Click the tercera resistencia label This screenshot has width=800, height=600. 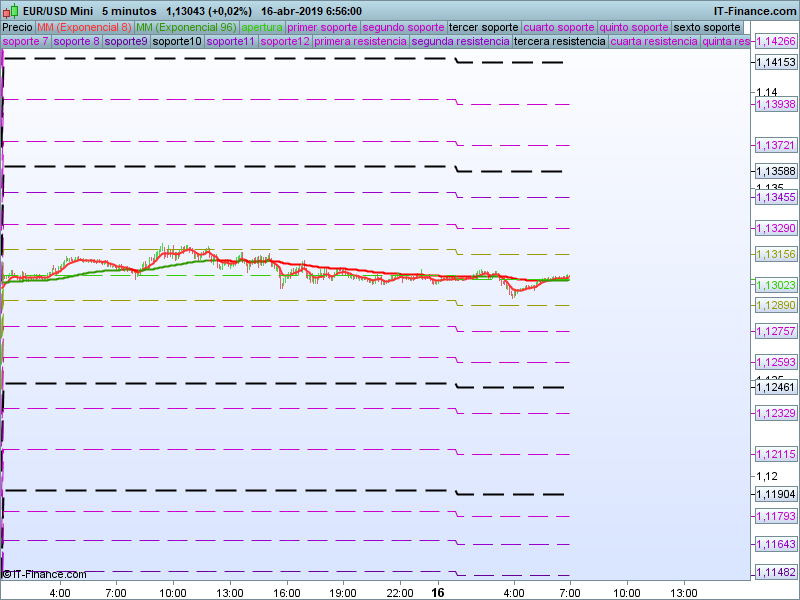pos(558,42)
